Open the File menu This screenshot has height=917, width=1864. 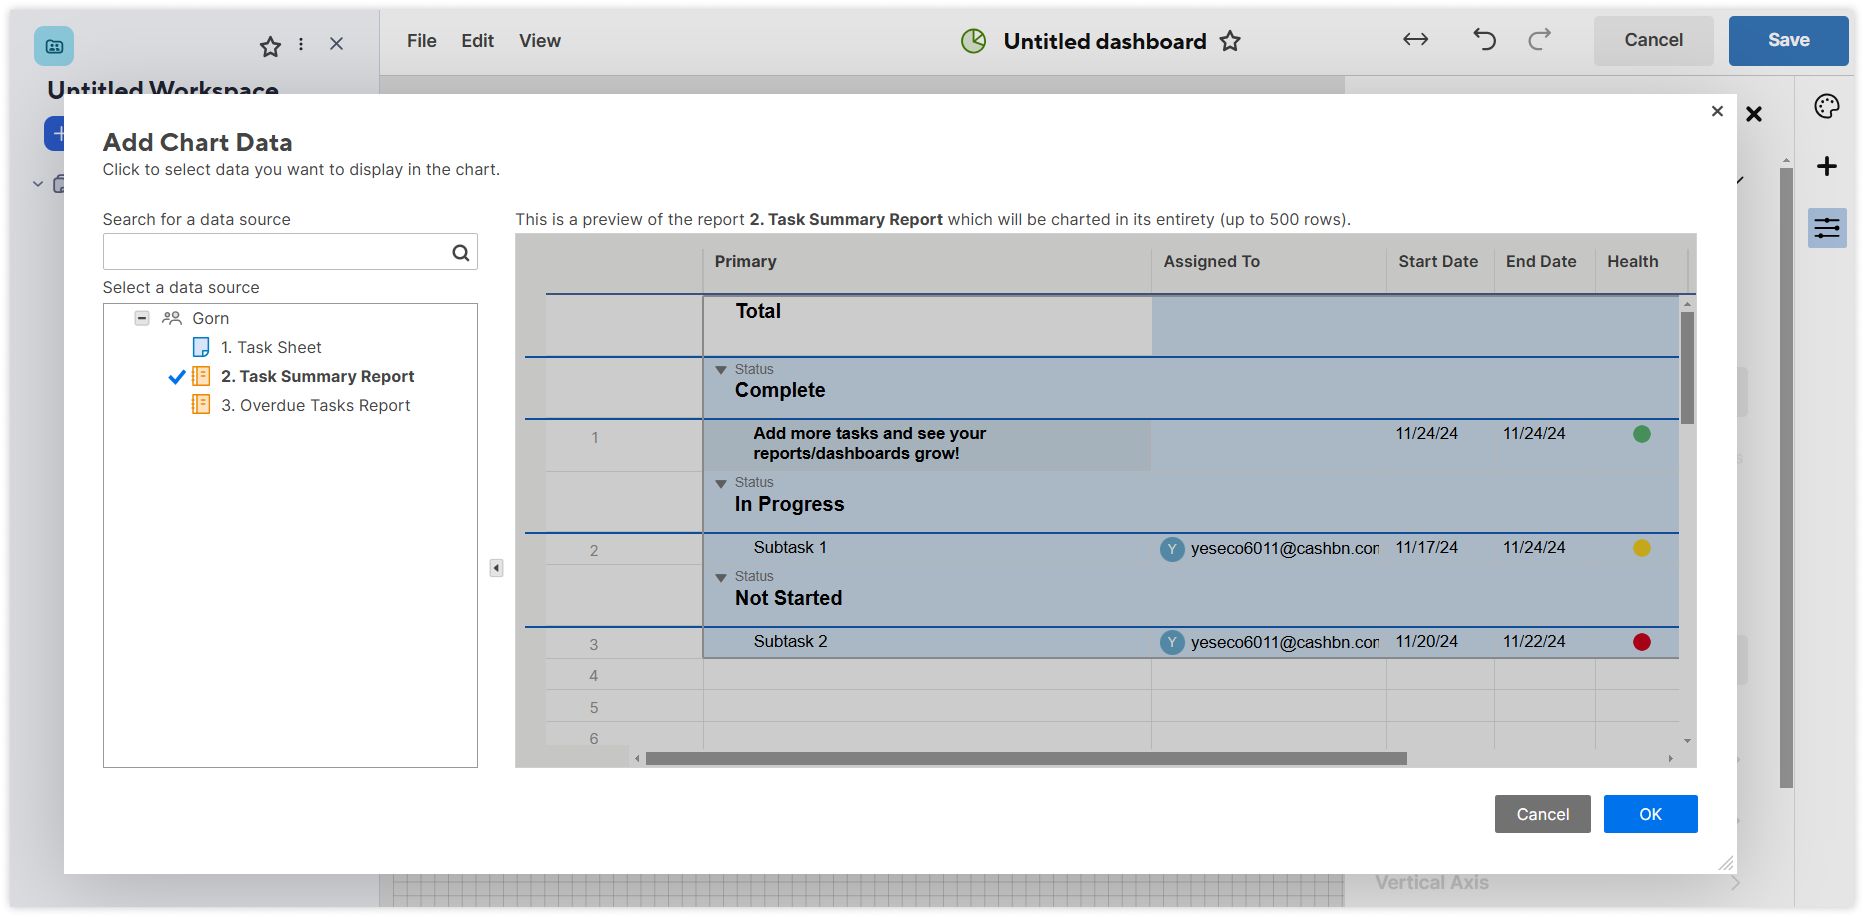pyautogui.click(x=422, y=41)
